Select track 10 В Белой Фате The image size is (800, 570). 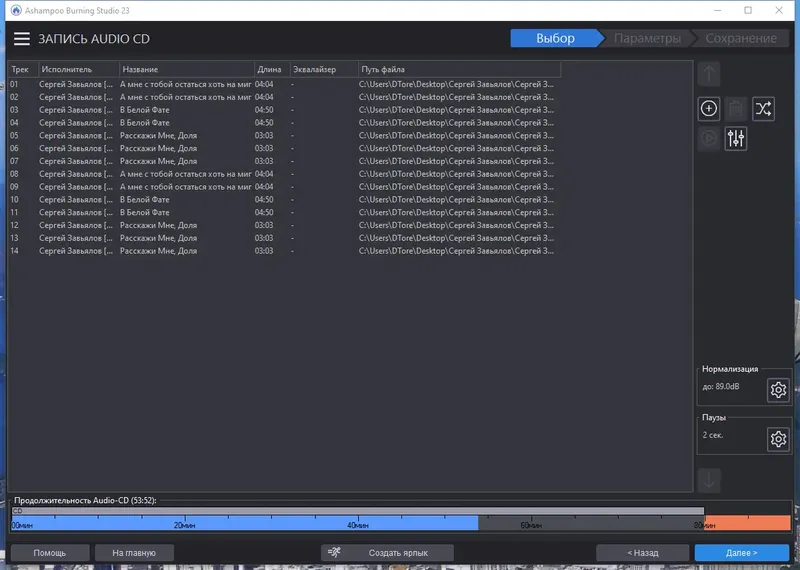[284, 200]
